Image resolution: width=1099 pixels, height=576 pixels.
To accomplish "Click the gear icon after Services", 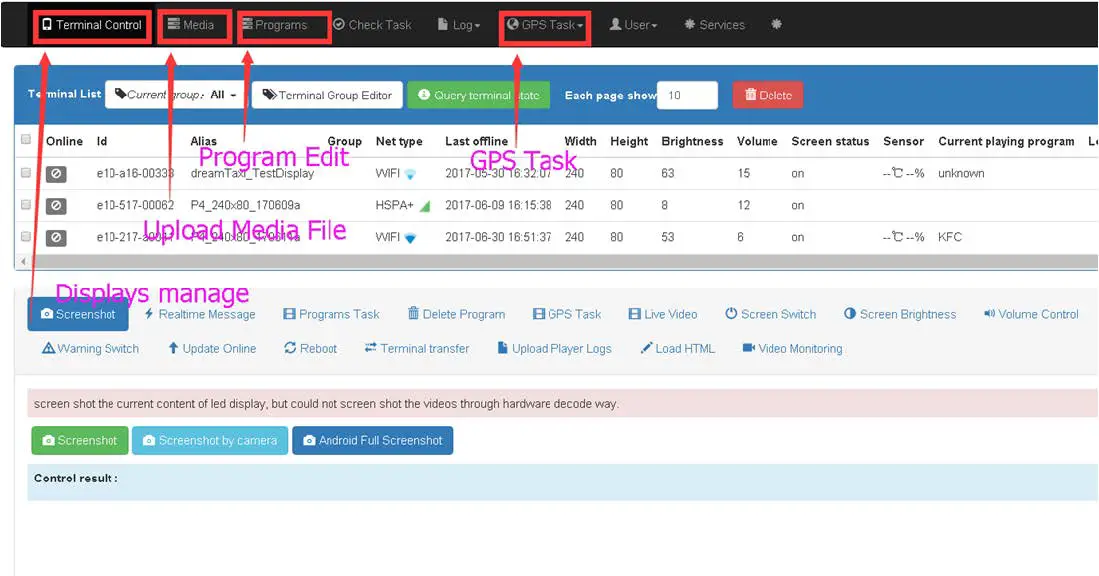I will 776,25.
